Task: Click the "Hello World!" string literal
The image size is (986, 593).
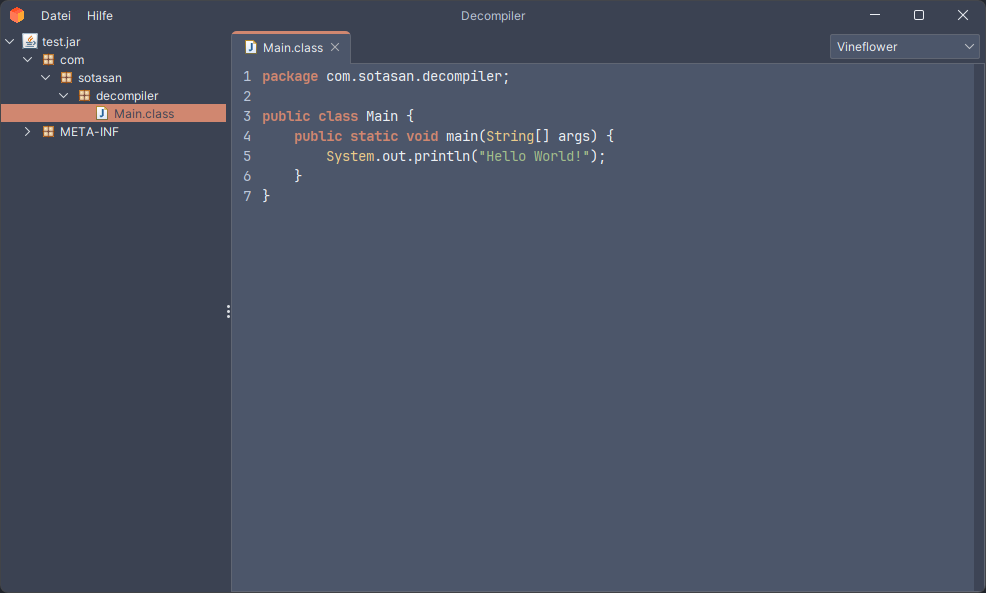Action: (x=534, y=156)
